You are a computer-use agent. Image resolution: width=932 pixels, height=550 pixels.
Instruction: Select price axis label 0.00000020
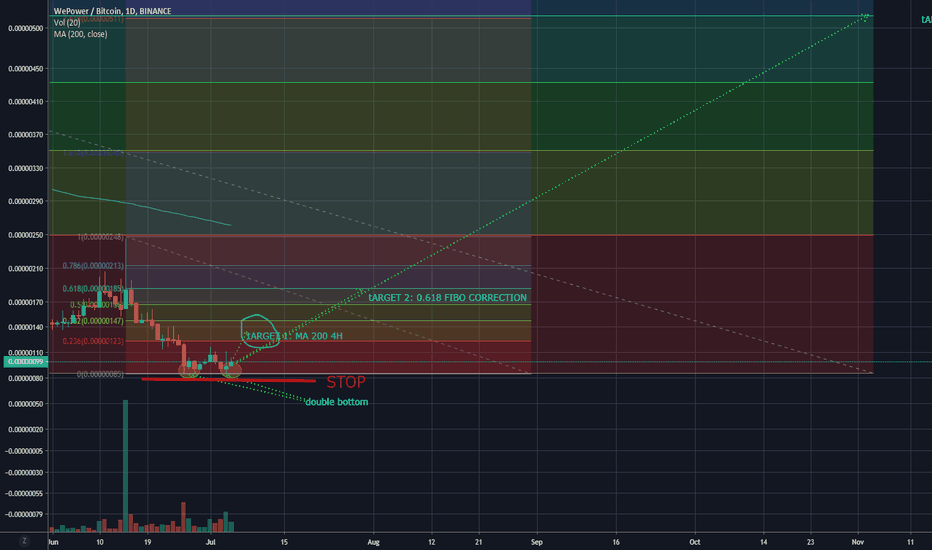(26, 429)
